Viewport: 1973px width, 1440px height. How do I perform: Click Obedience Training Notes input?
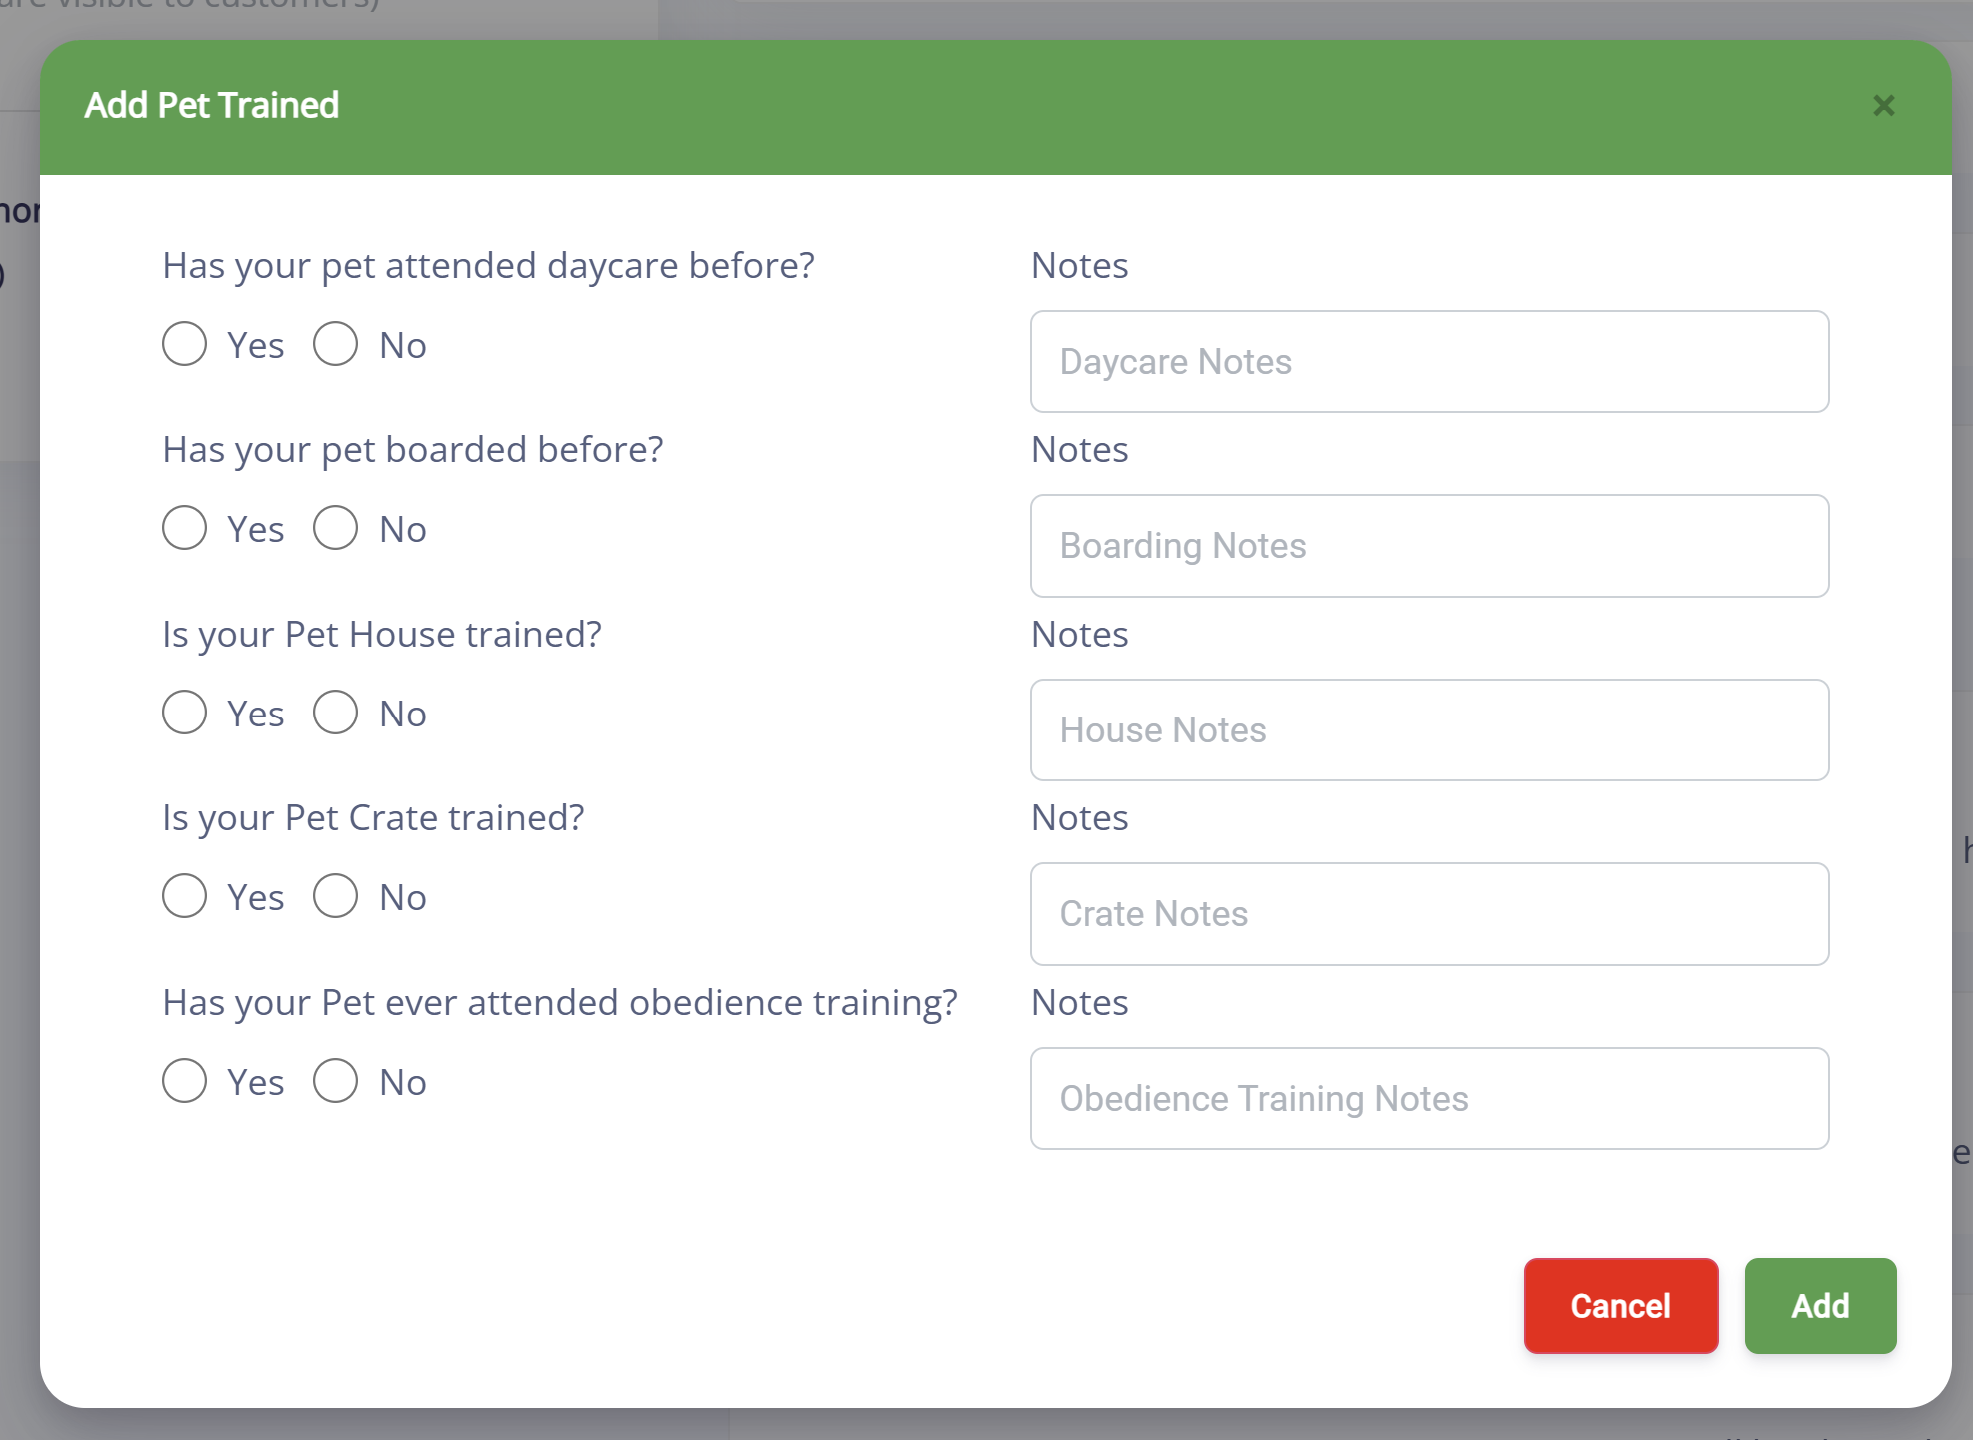(x=1429, y=1099)
